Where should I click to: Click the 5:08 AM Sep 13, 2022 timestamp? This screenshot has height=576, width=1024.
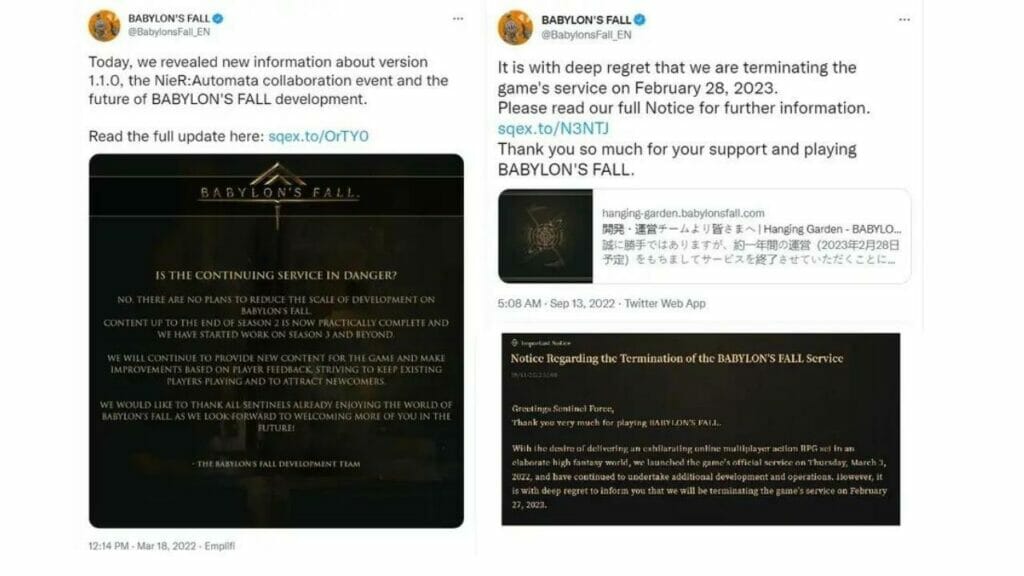pyautogui.click(x=556, y=303)
